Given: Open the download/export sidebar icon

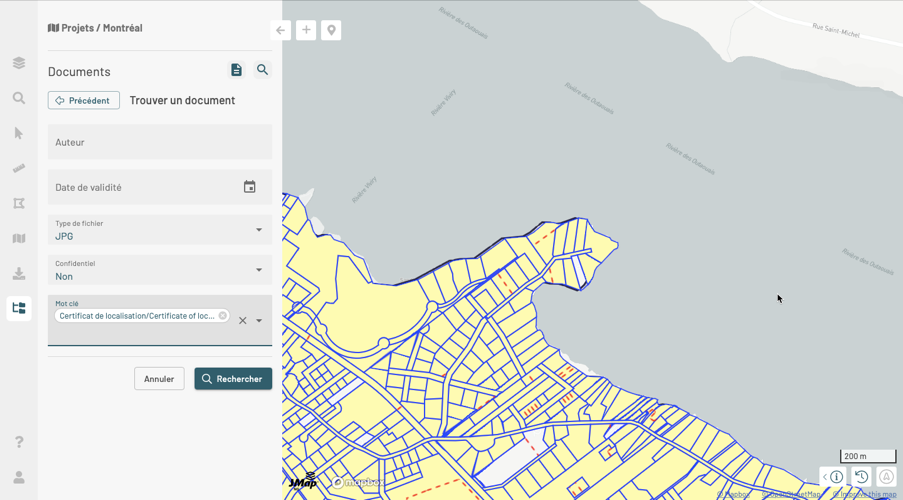Looking at the screenshot, I should click(19, 273).
